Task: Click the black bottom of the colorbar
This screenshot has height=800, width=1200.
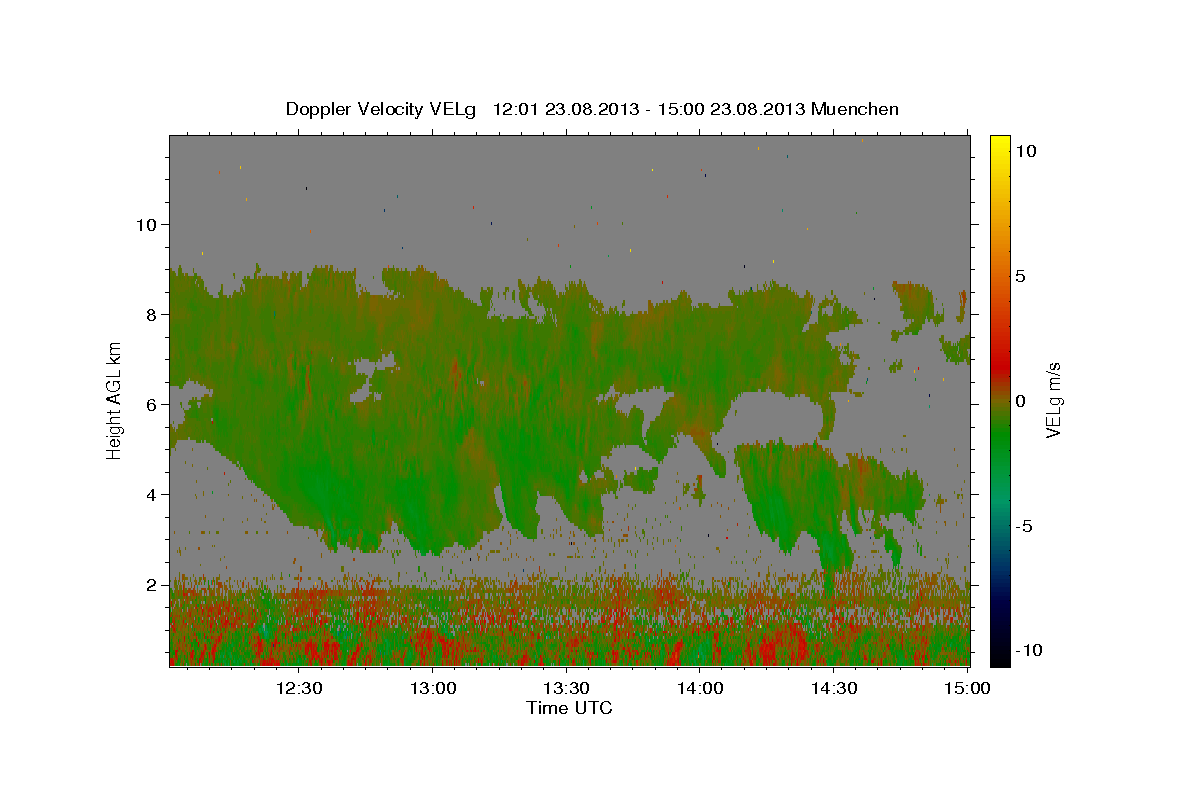Action: point(1000,655)
